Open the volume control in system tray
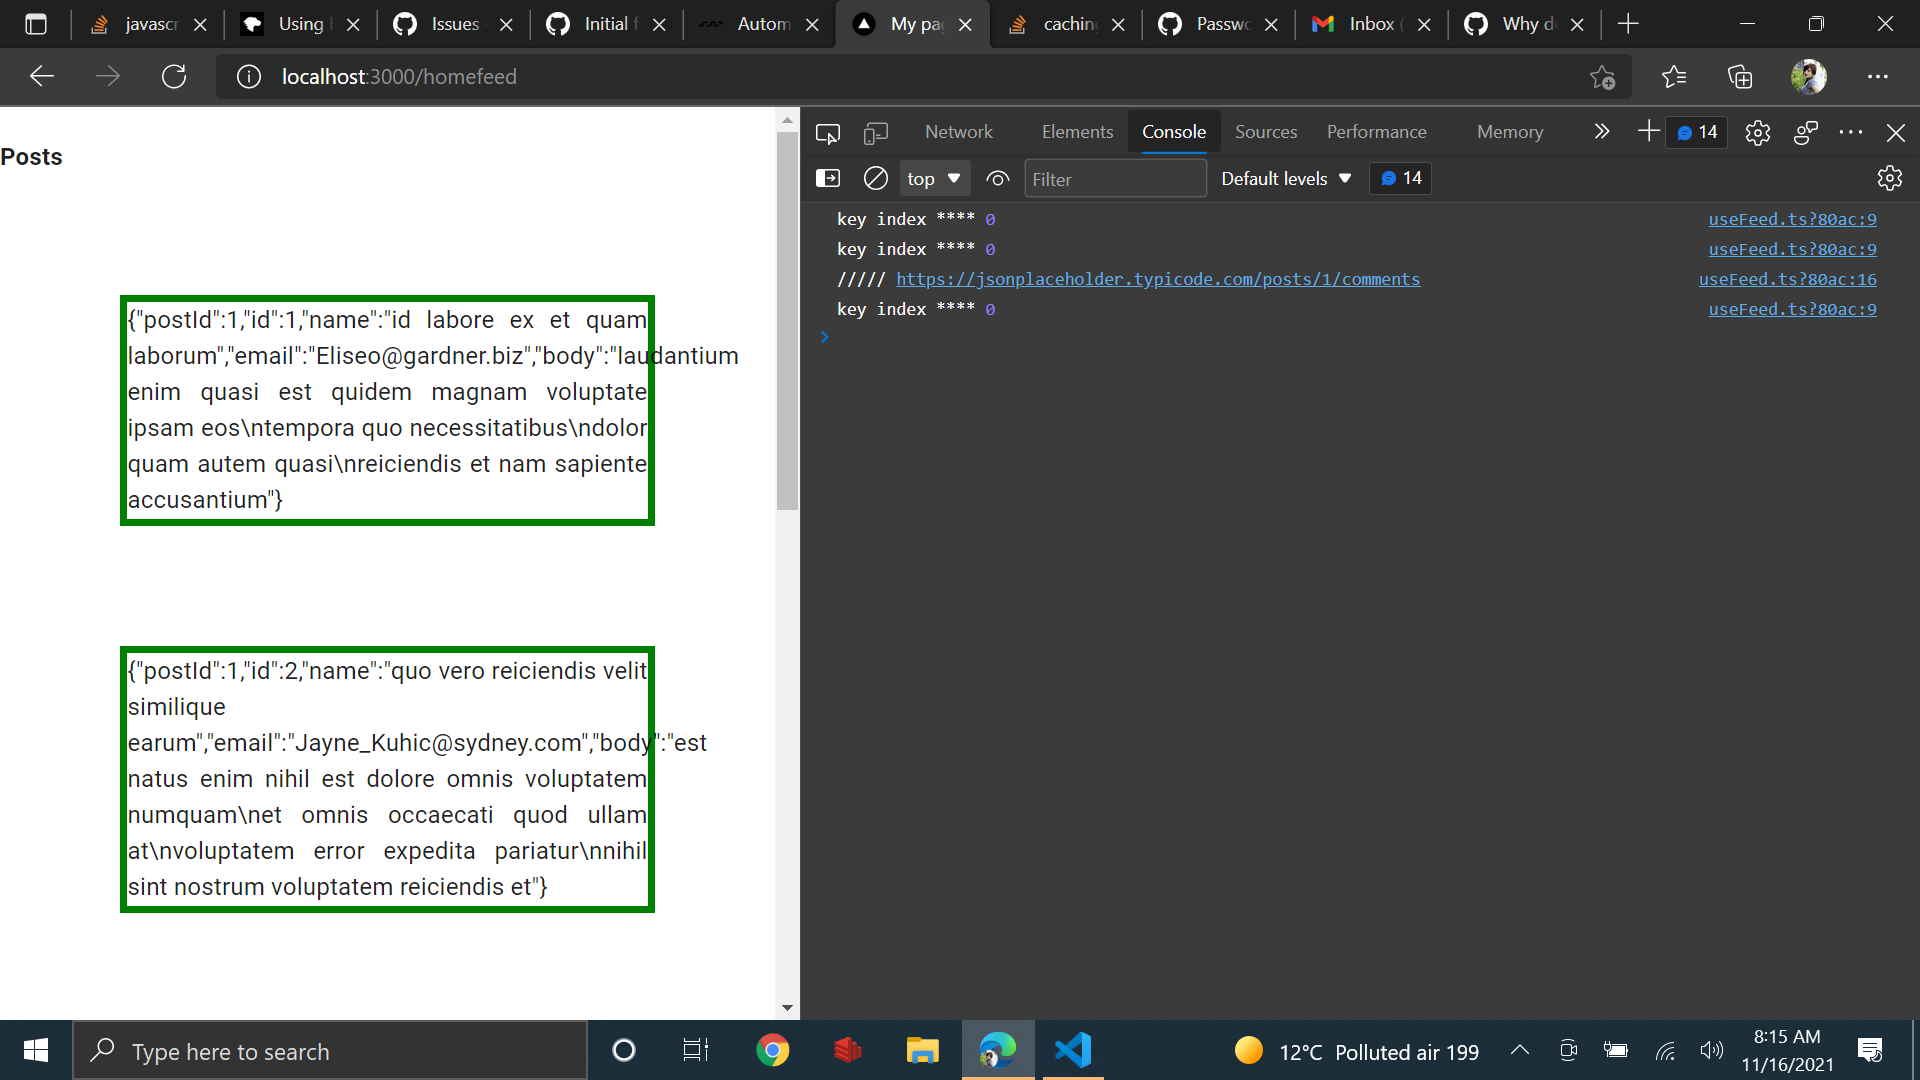This screenshot has height=1080, width=1920. tap(1711, 1050)
